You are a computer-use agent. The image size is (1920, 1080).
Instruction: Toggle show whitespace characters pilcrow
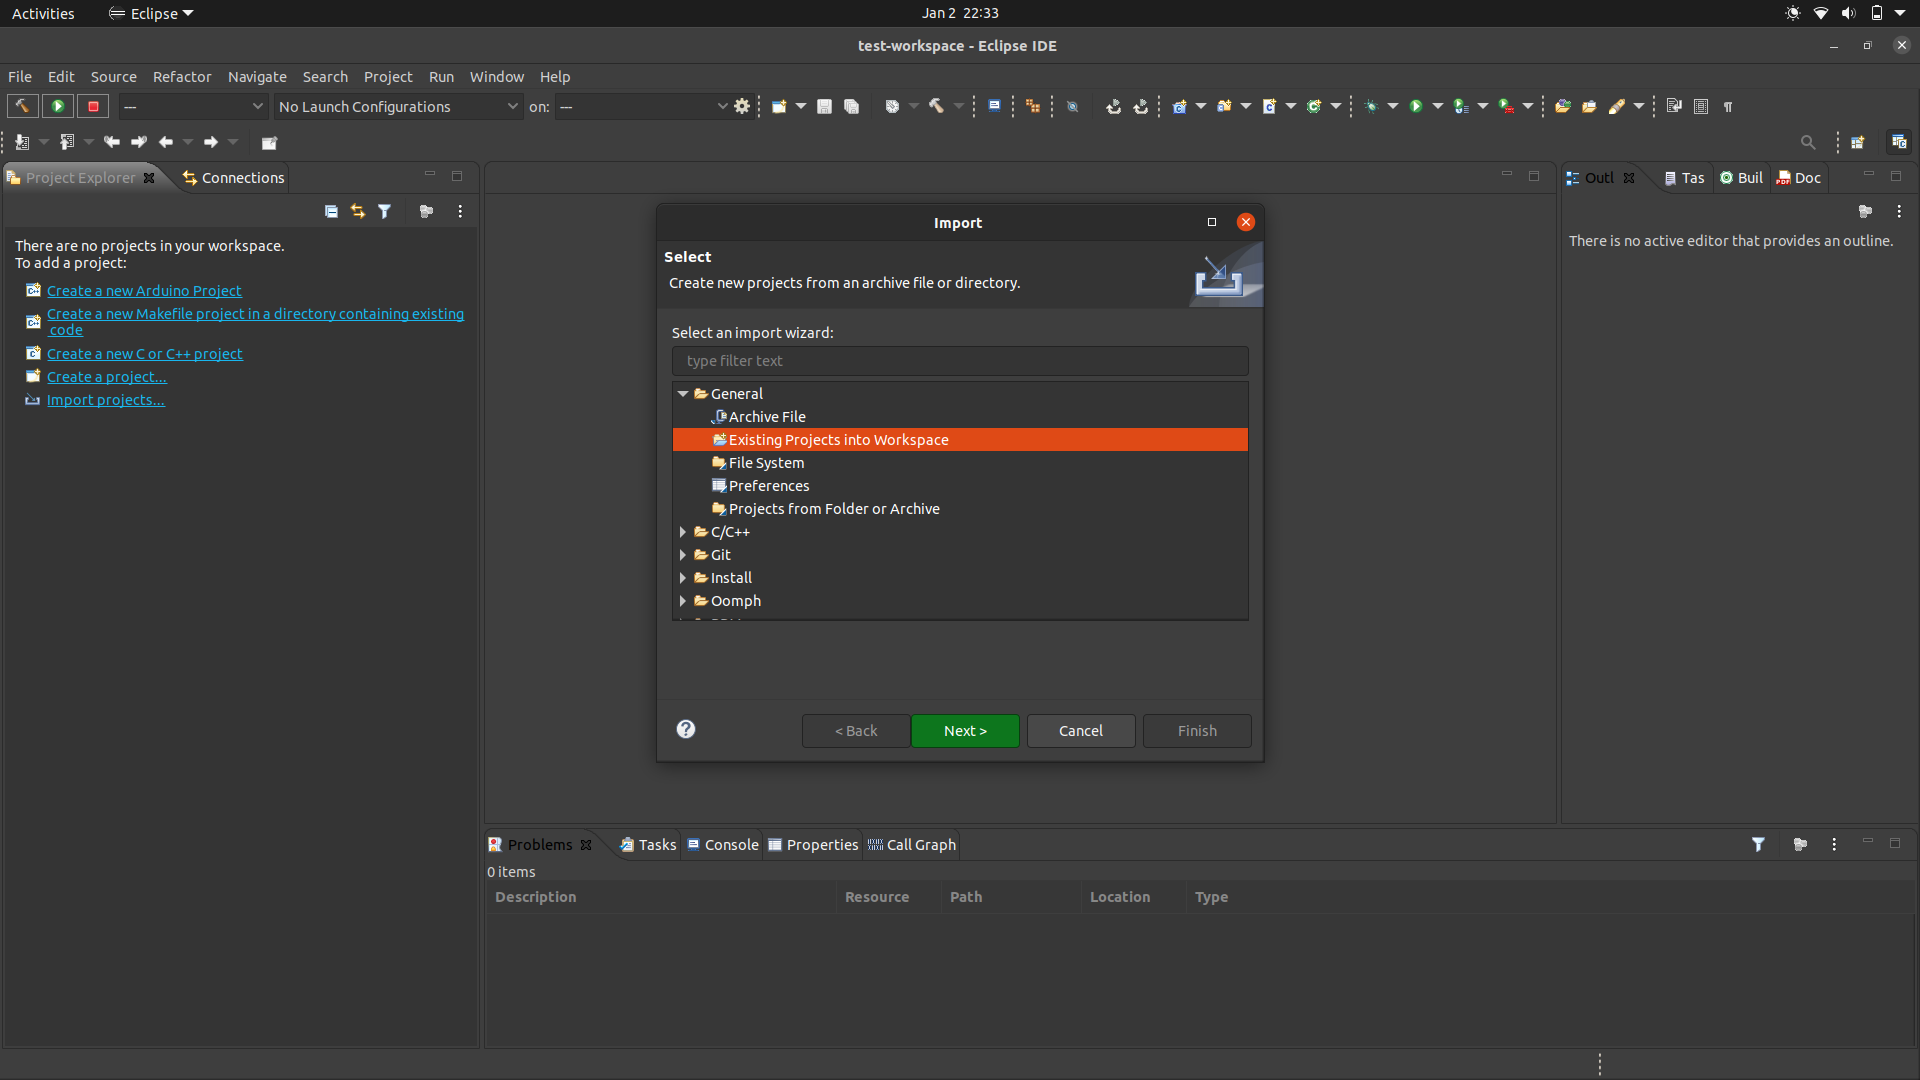(x=1728, y=106)
